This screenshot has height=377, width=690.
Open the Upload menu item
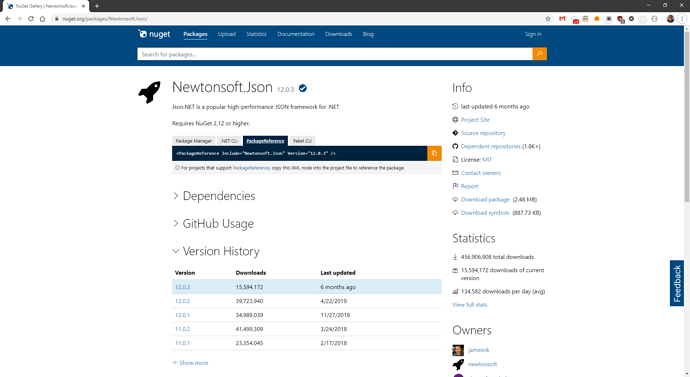(227, 34)
